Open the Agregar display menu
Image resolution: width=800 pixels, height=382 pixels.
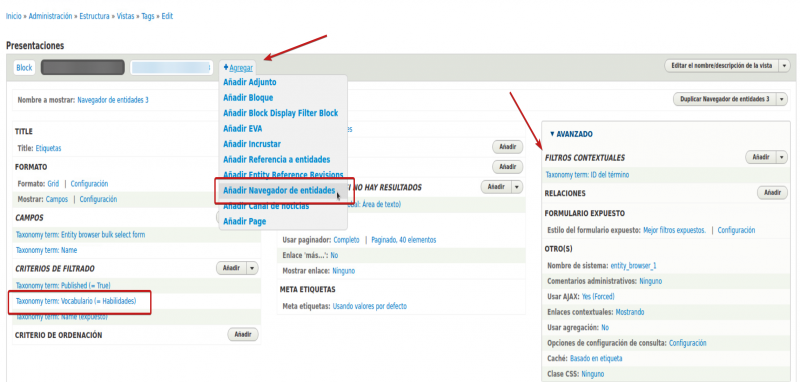tap(238, 67)
